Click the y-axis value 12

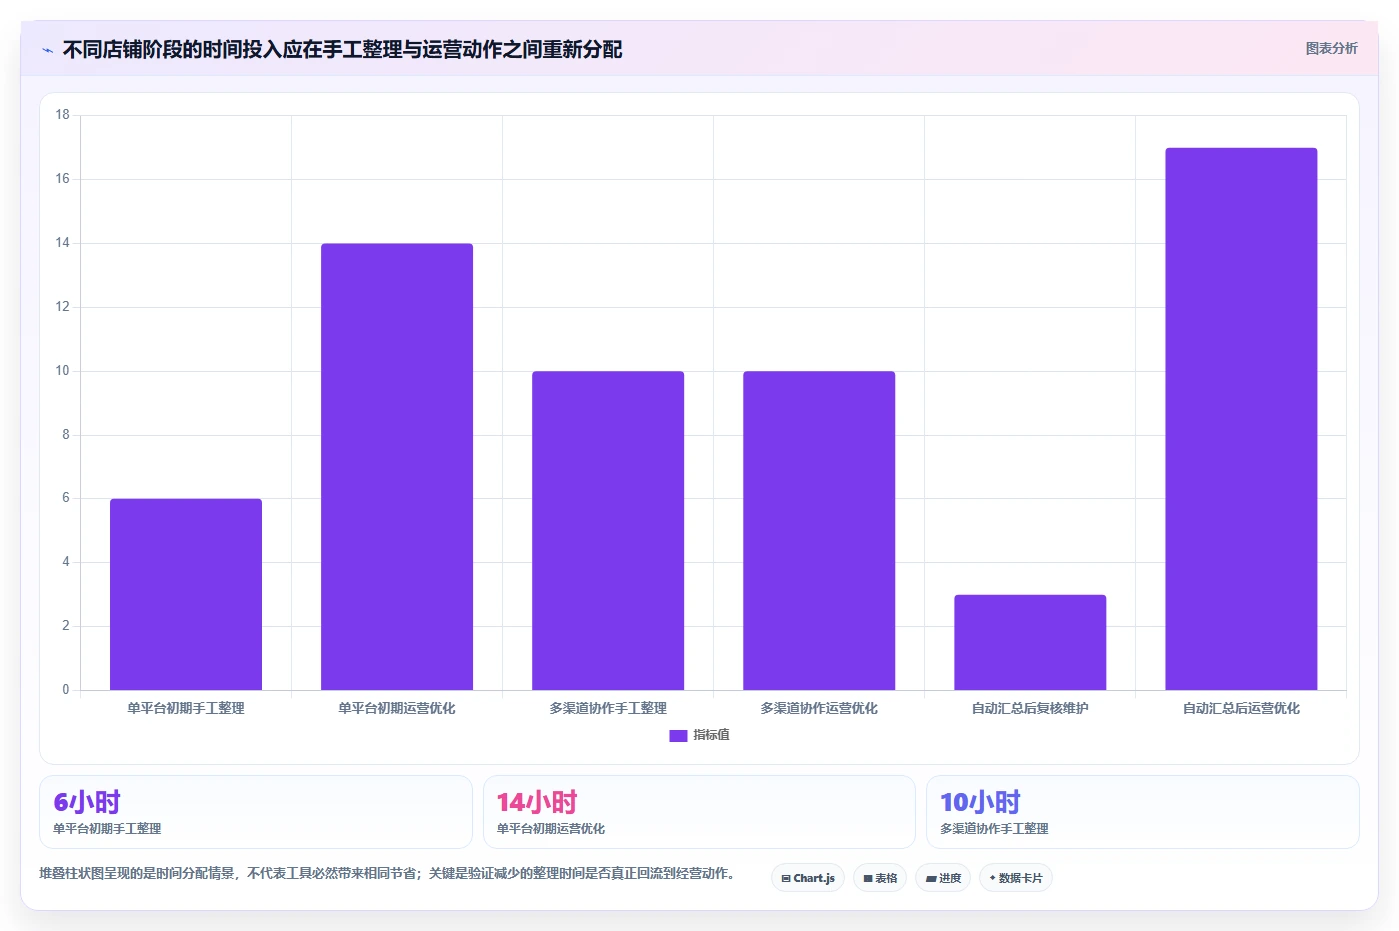[63, 307]
